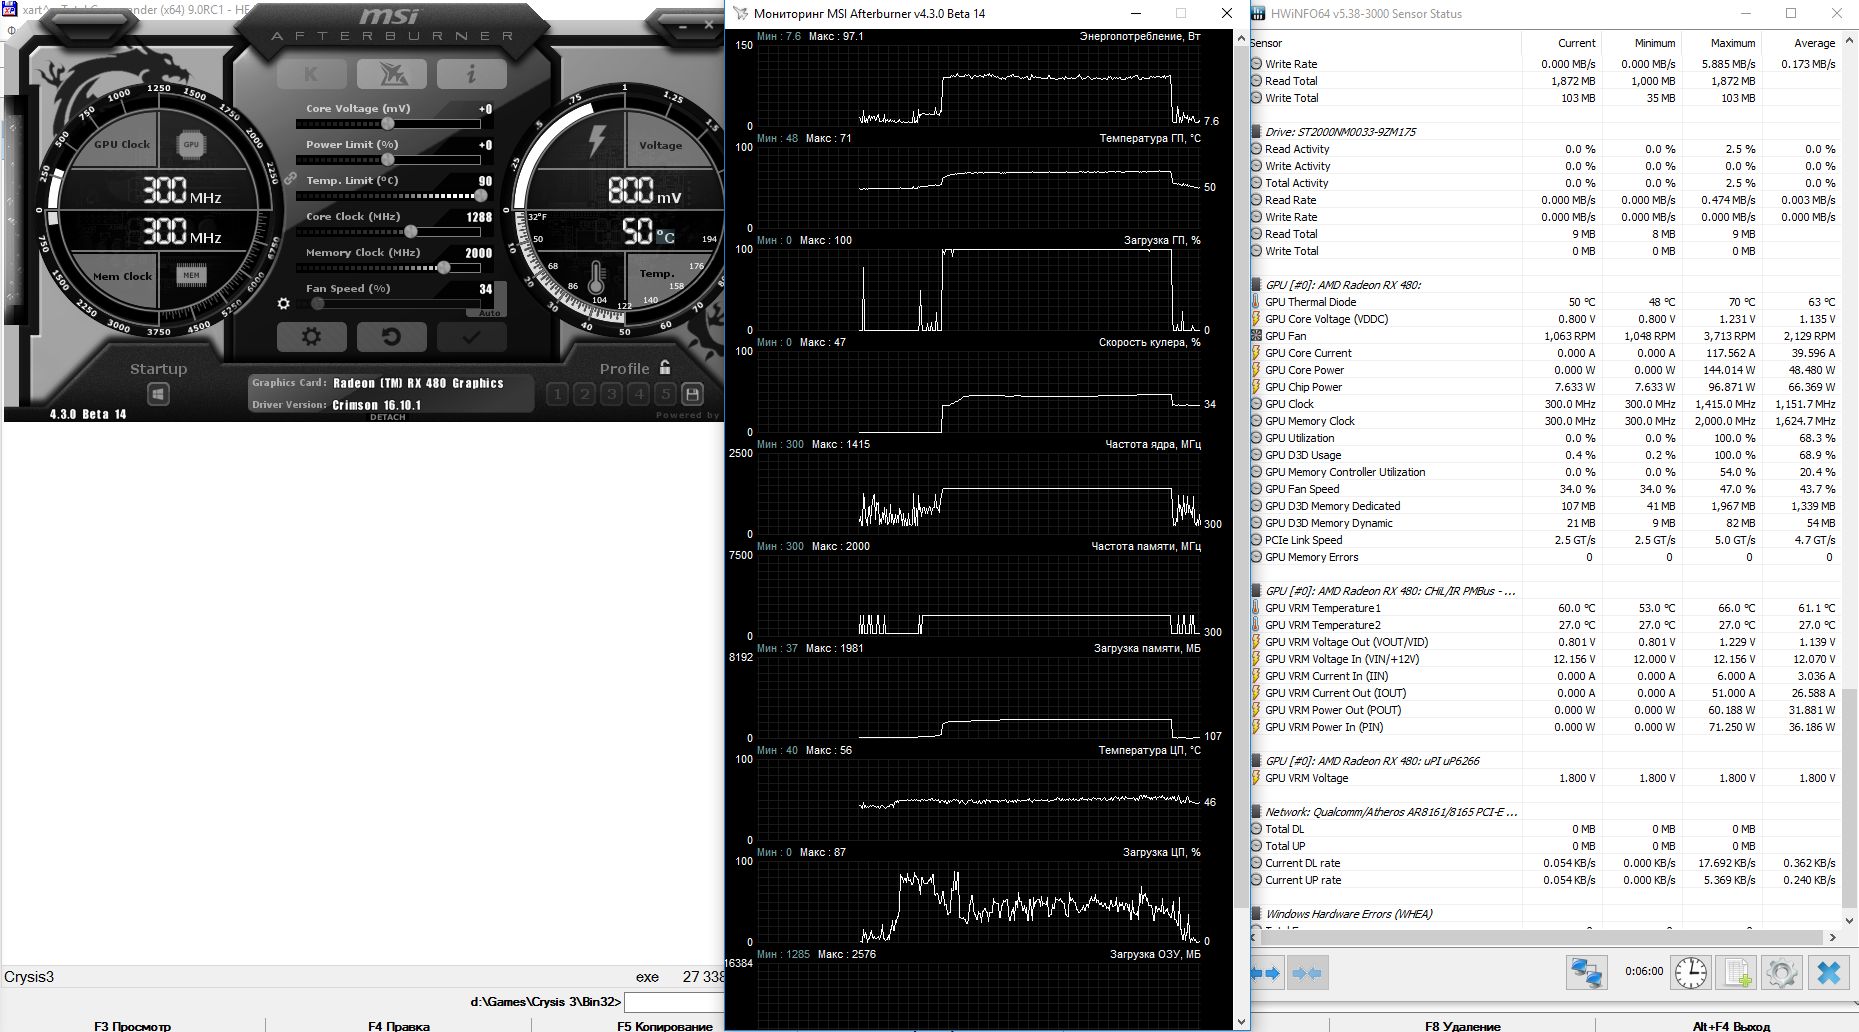Click F3 Просмотр in Total Commander
The width and height of the screenshot is (1859, 1032).
(132, 1026)
